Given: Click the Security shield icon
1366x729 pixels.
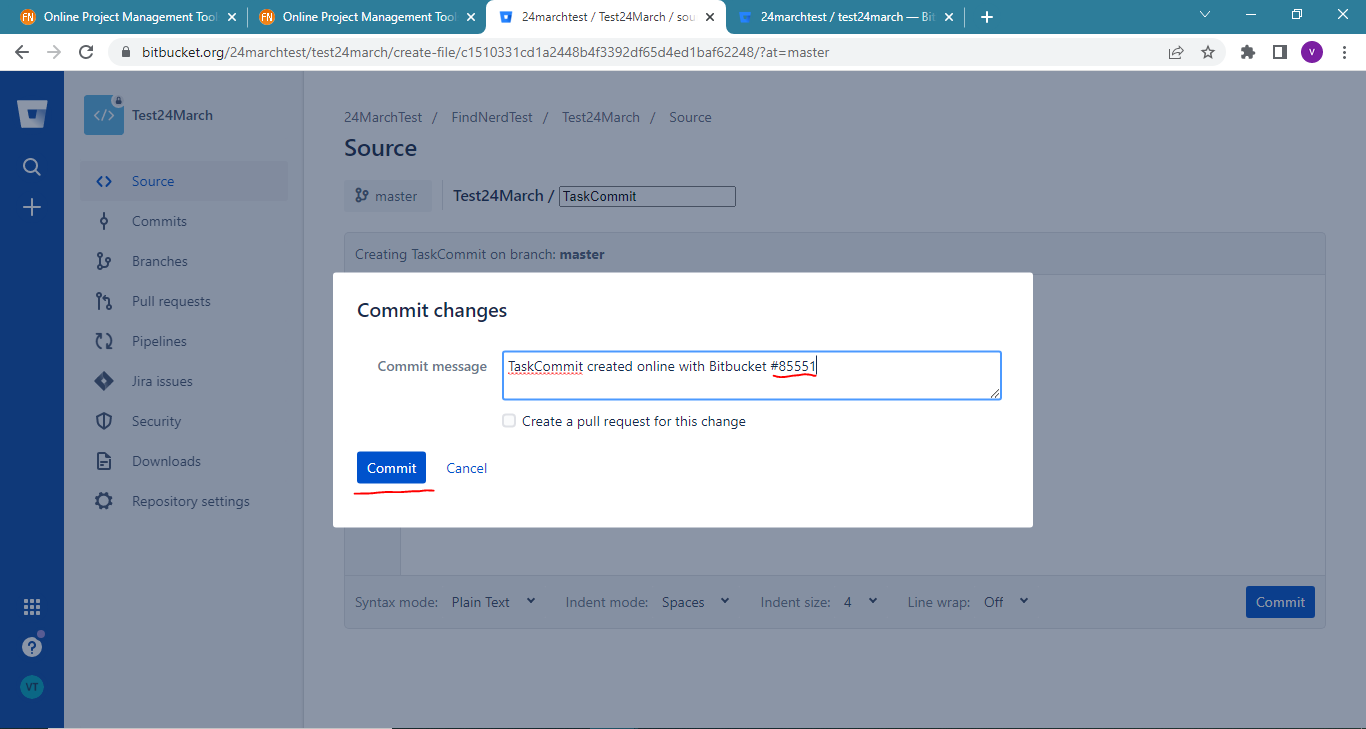Looking at the screenshot, I should (104, 421).
